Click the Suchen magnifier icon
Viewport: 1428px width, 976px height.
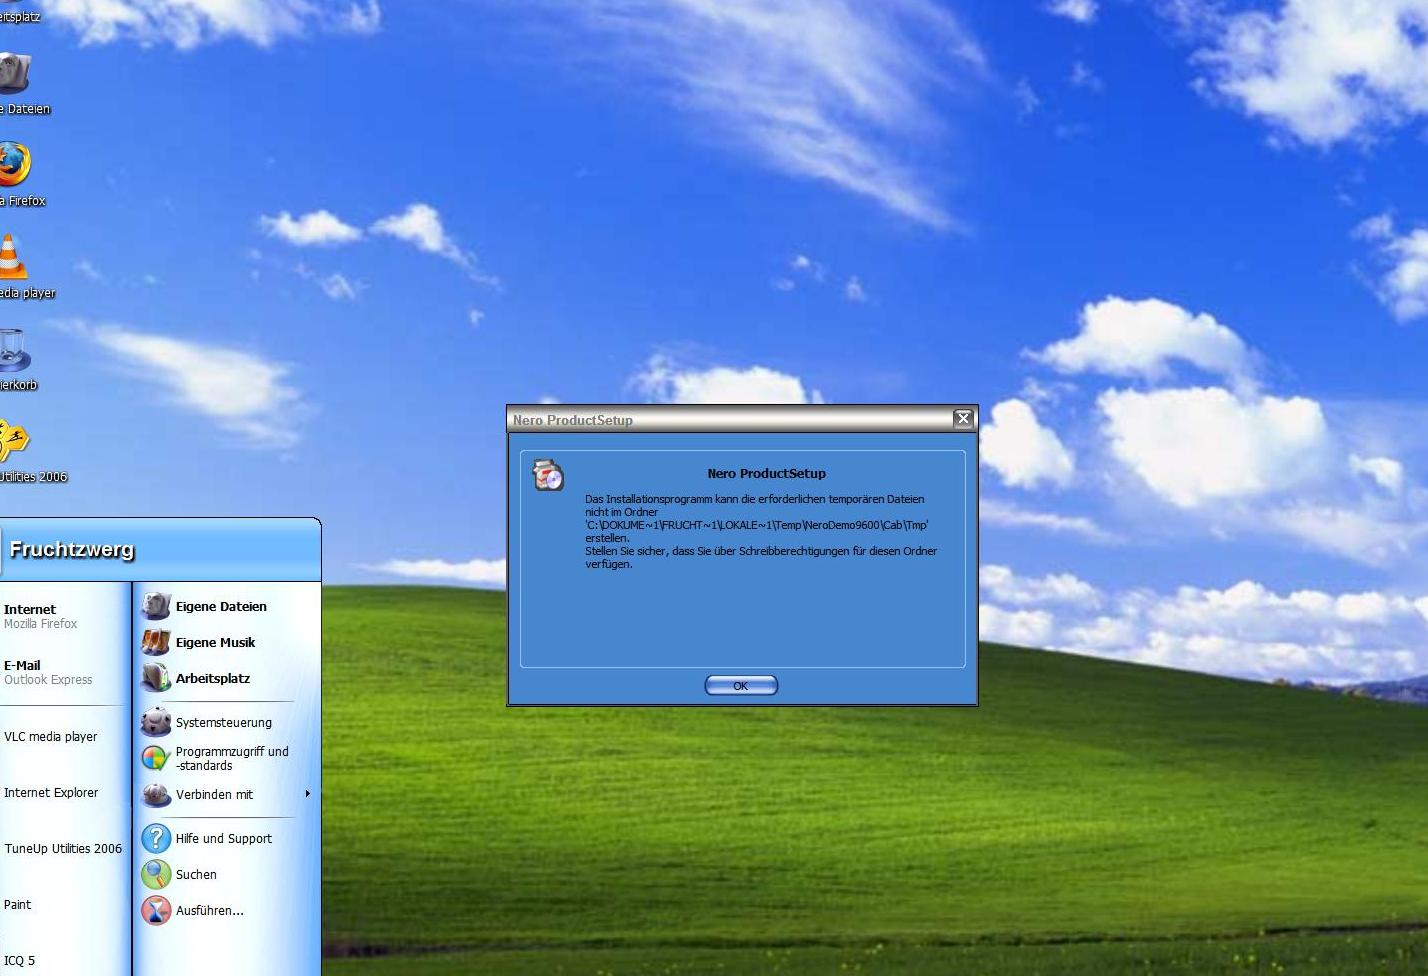156,874
